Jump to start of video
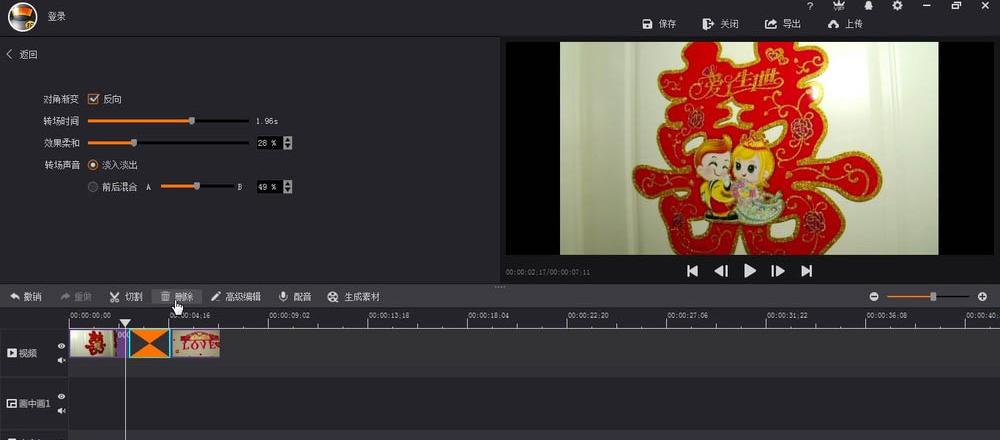 [x=692, y=271]
